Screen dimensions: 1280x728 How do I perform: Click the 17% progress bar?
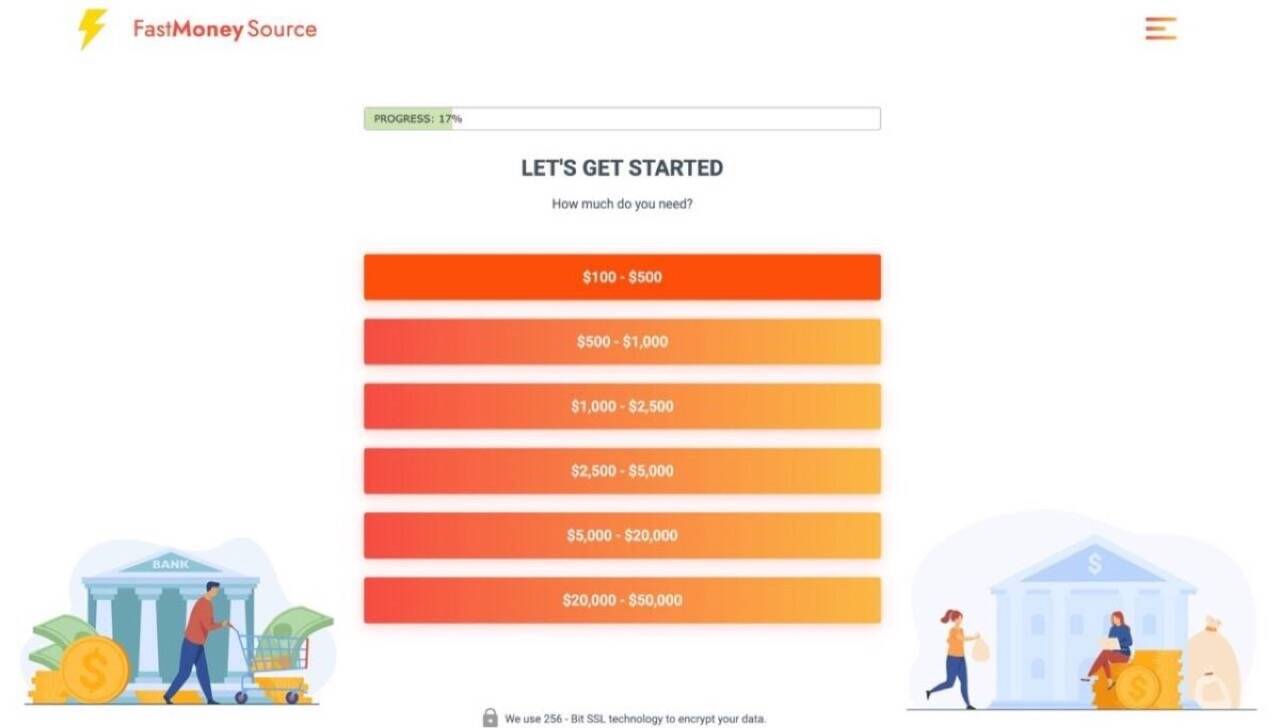[x=621, y=119]
